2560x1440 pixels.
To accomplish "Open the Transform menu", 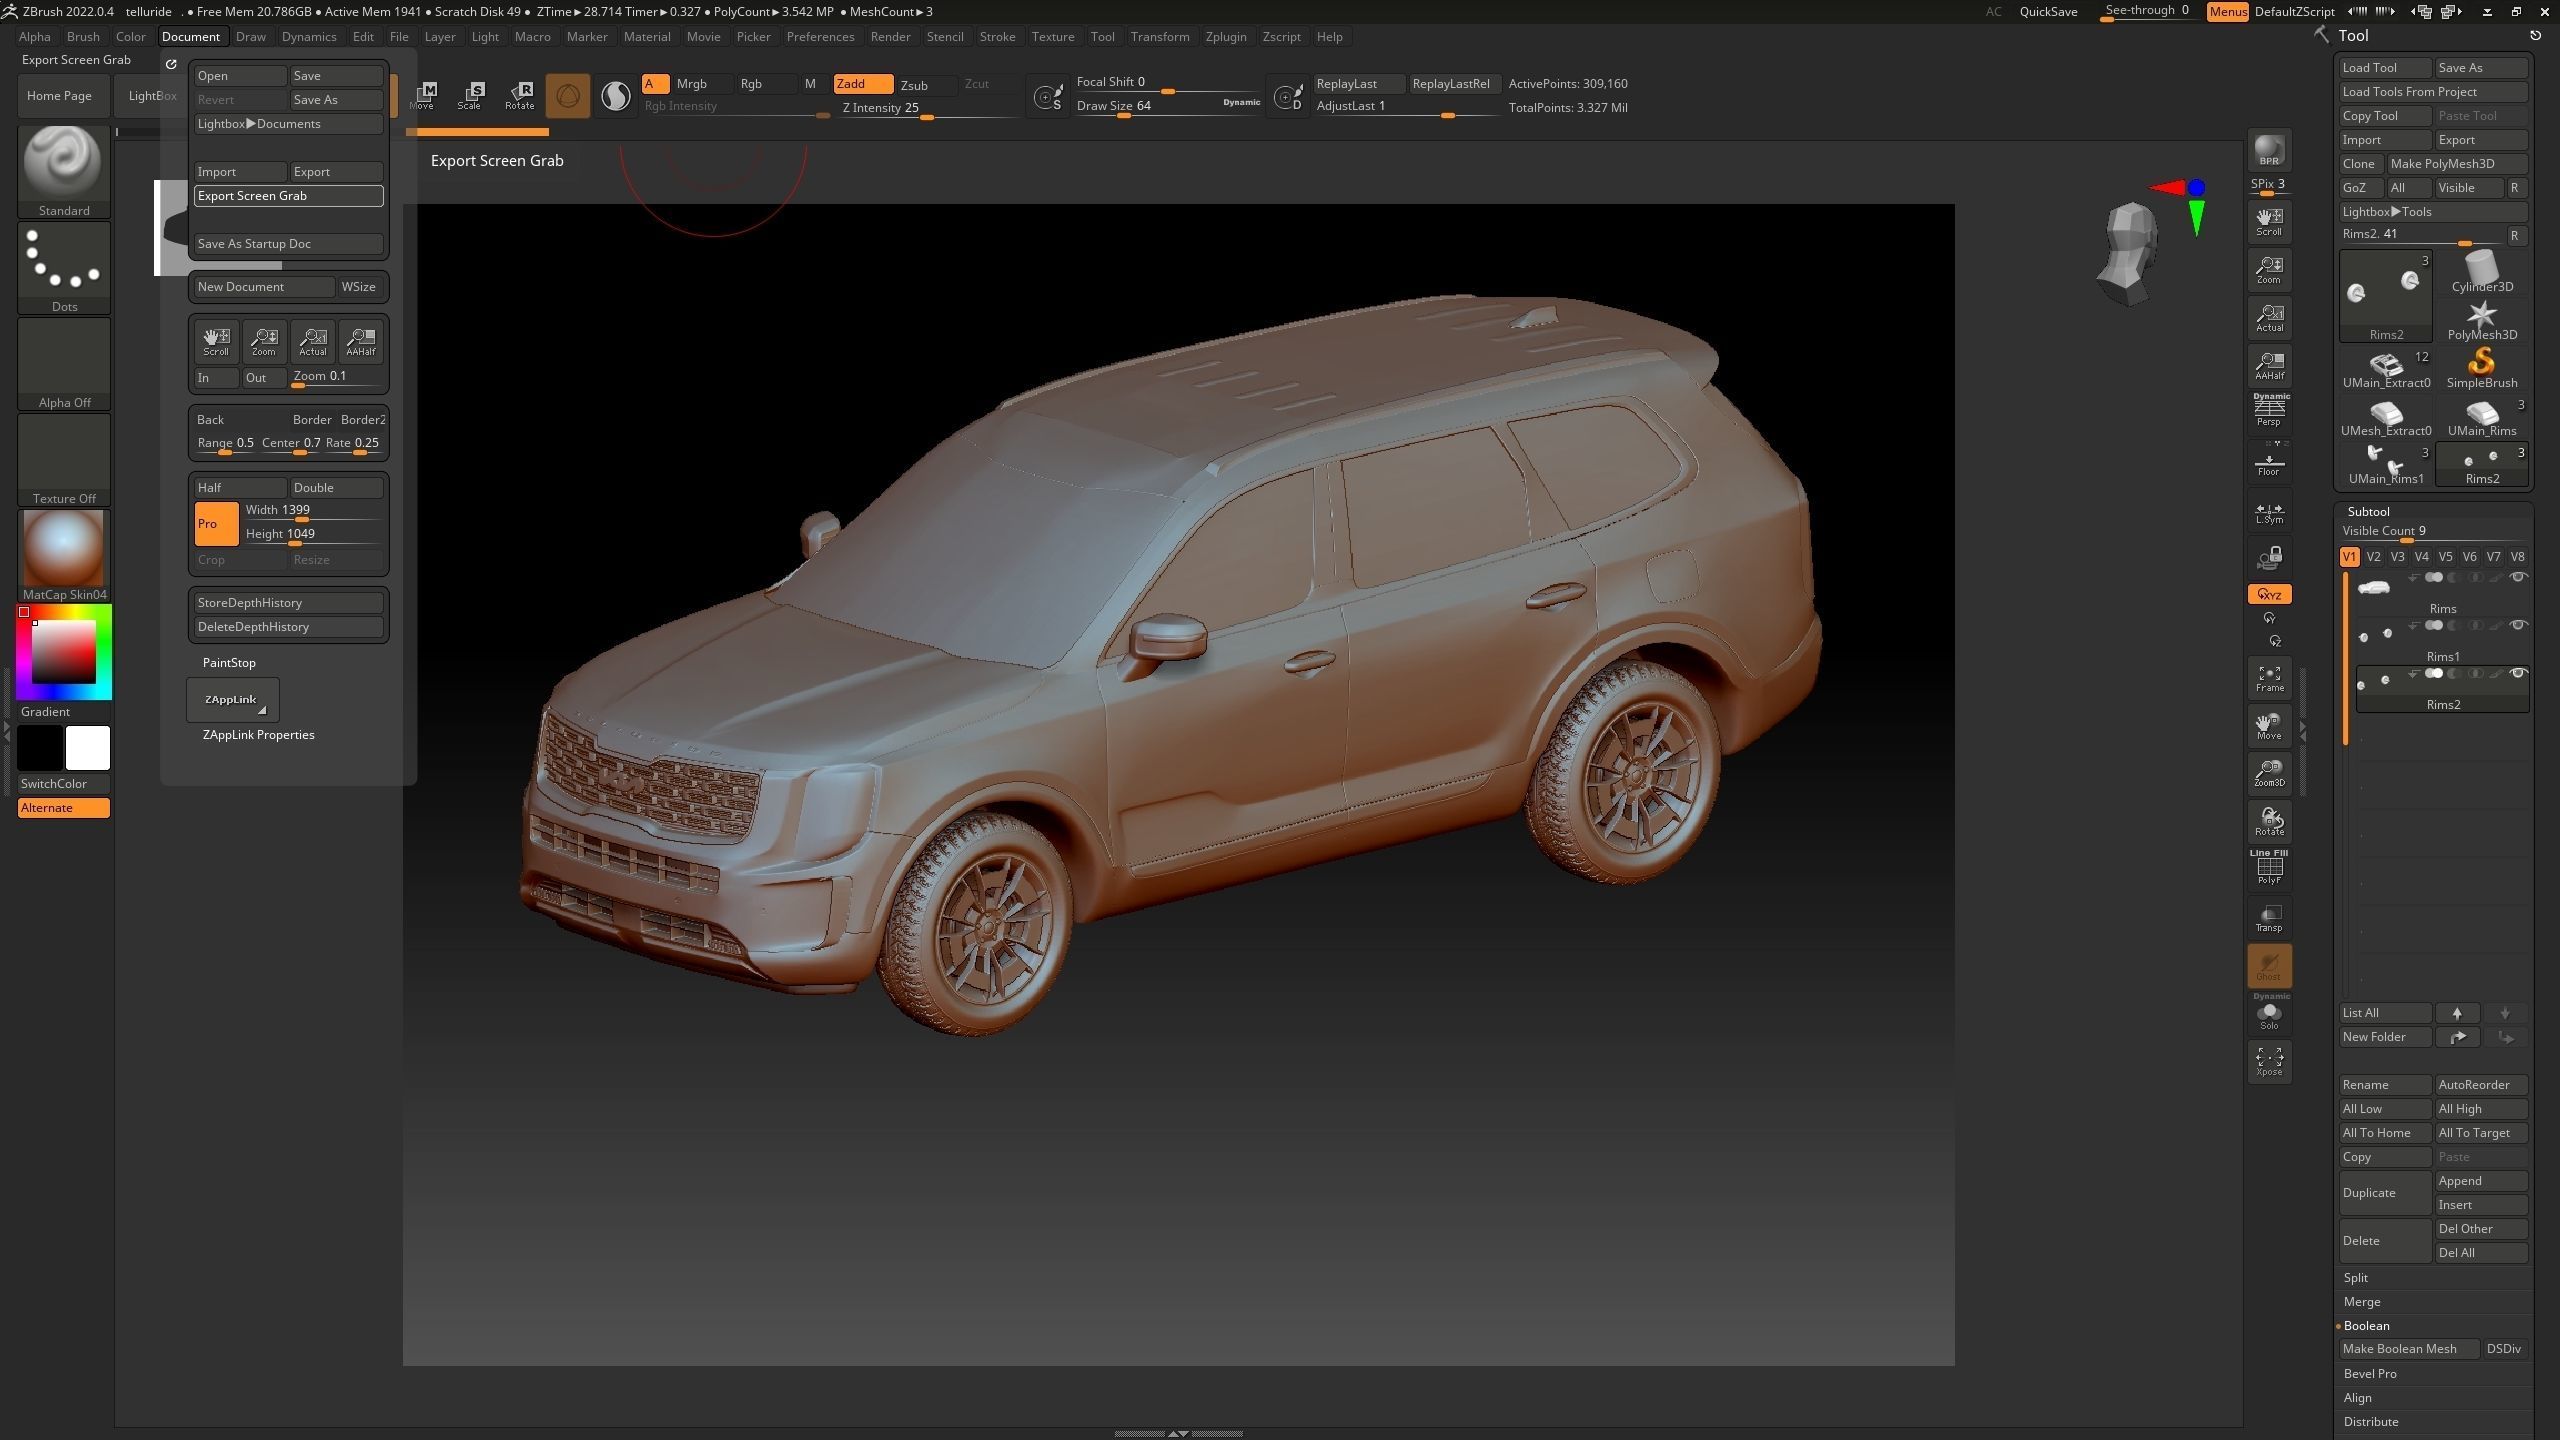I will point(1160,36).
